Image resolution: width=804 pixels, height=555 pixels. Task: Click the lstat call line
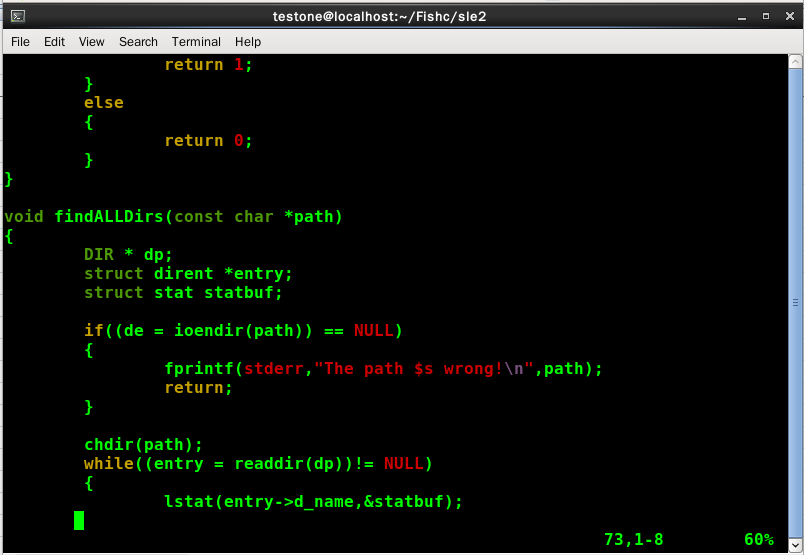(313, 502)
